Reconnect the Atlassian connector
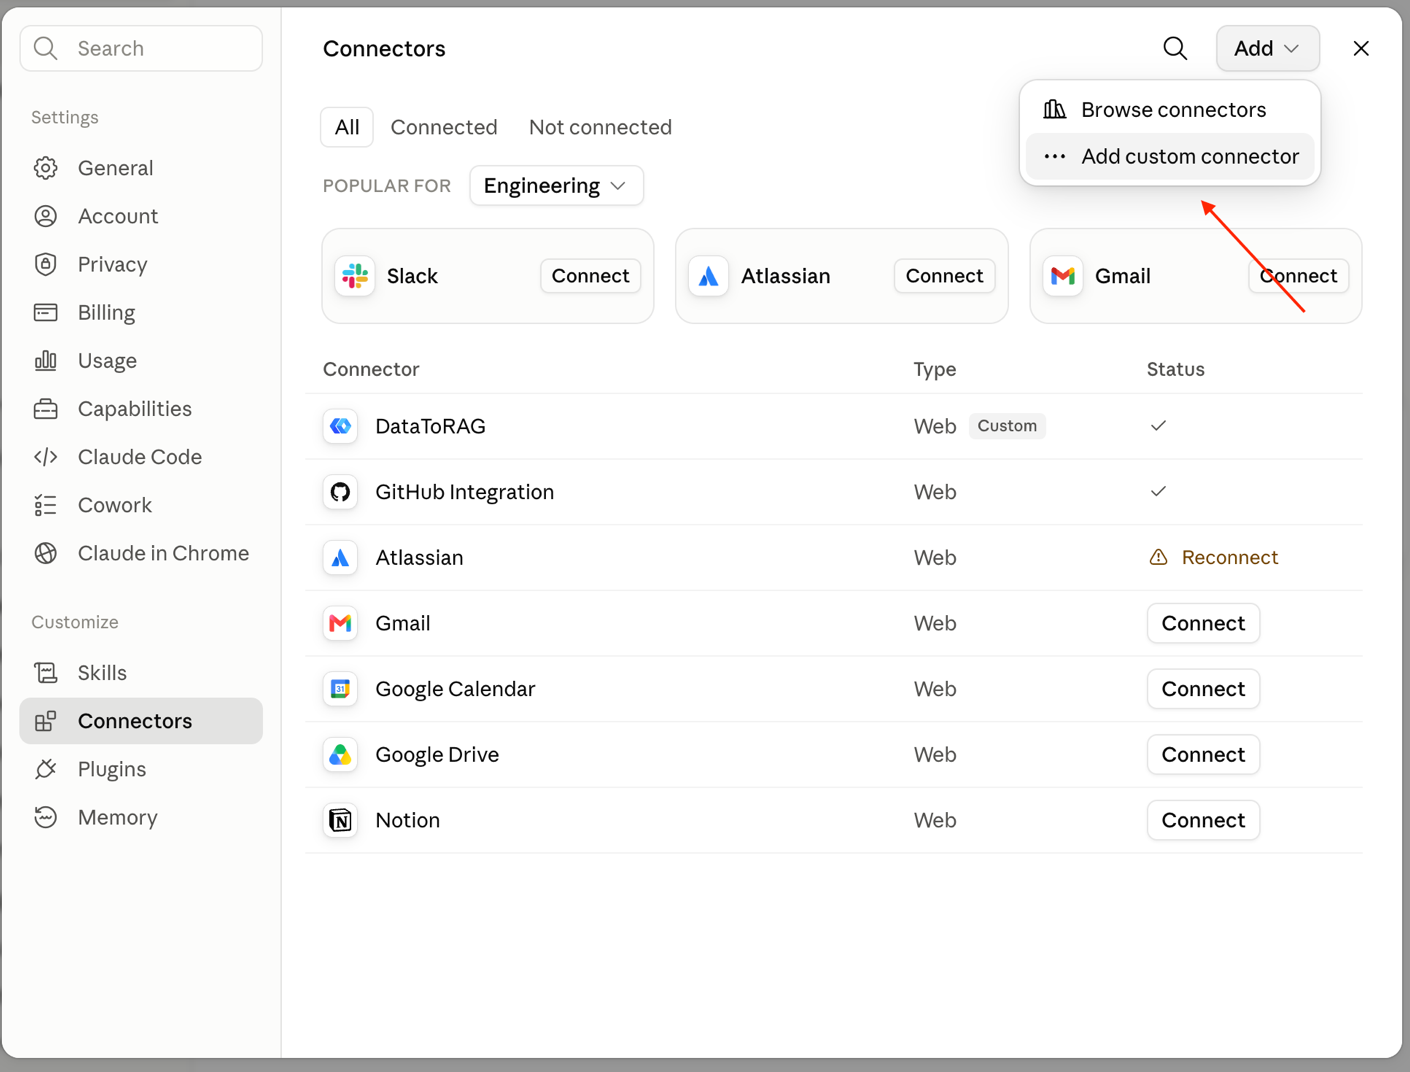Viewport: 1410px width, 1072px height. pos(1214,558)
